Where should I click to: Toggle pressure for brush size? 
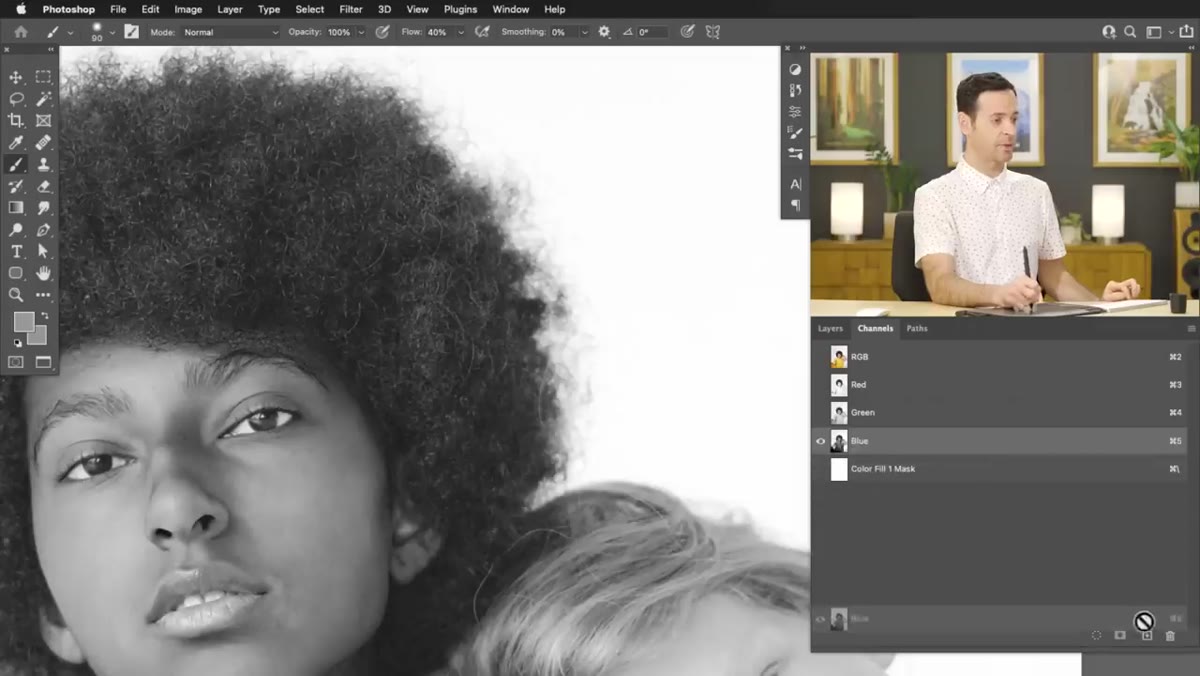point(687,32)
